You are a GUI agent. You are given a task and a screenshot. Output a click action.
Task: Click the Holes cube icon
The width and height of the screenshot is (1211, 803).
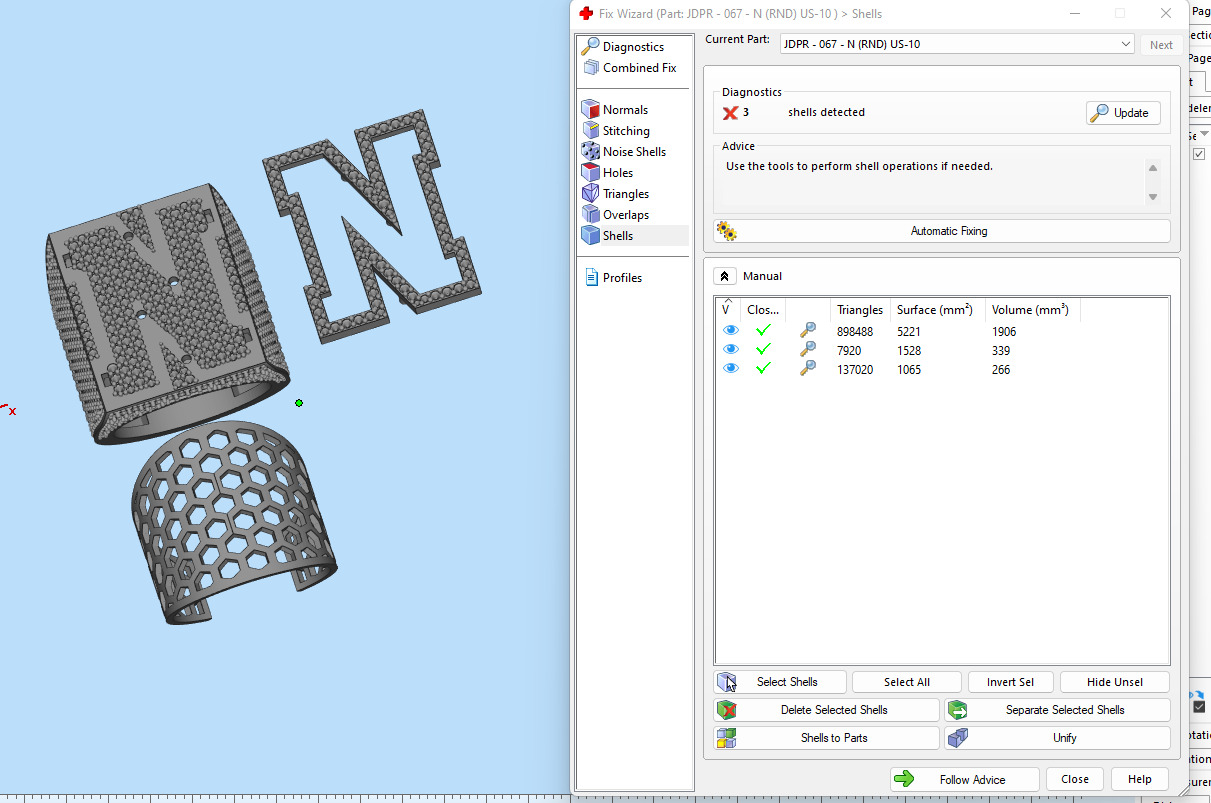(x=590, y=173)
